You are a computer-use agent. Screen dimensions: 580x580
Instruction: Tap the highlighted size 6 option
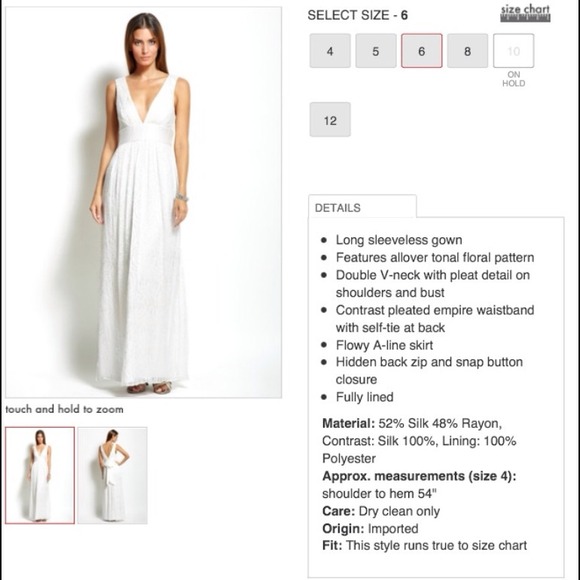(x=422, y=51)
